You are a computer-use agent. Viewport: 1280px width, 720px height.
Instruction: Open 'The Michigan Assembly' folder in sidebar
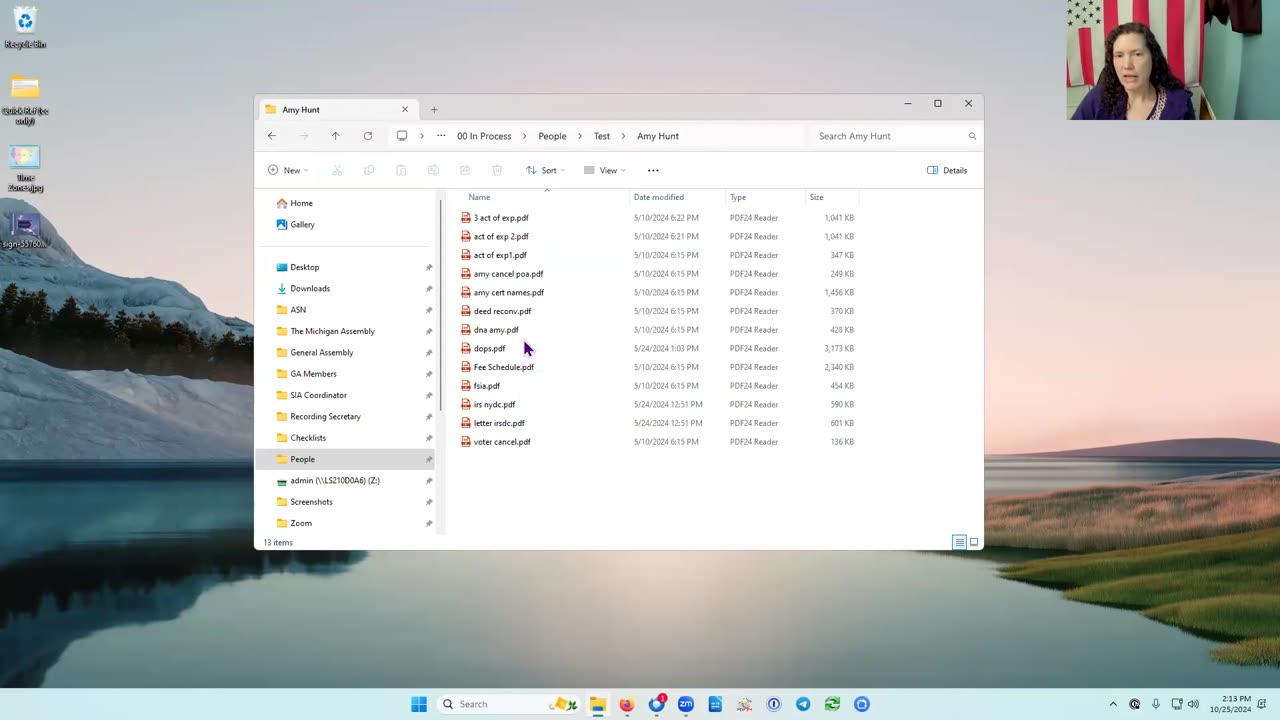(332, 331)
